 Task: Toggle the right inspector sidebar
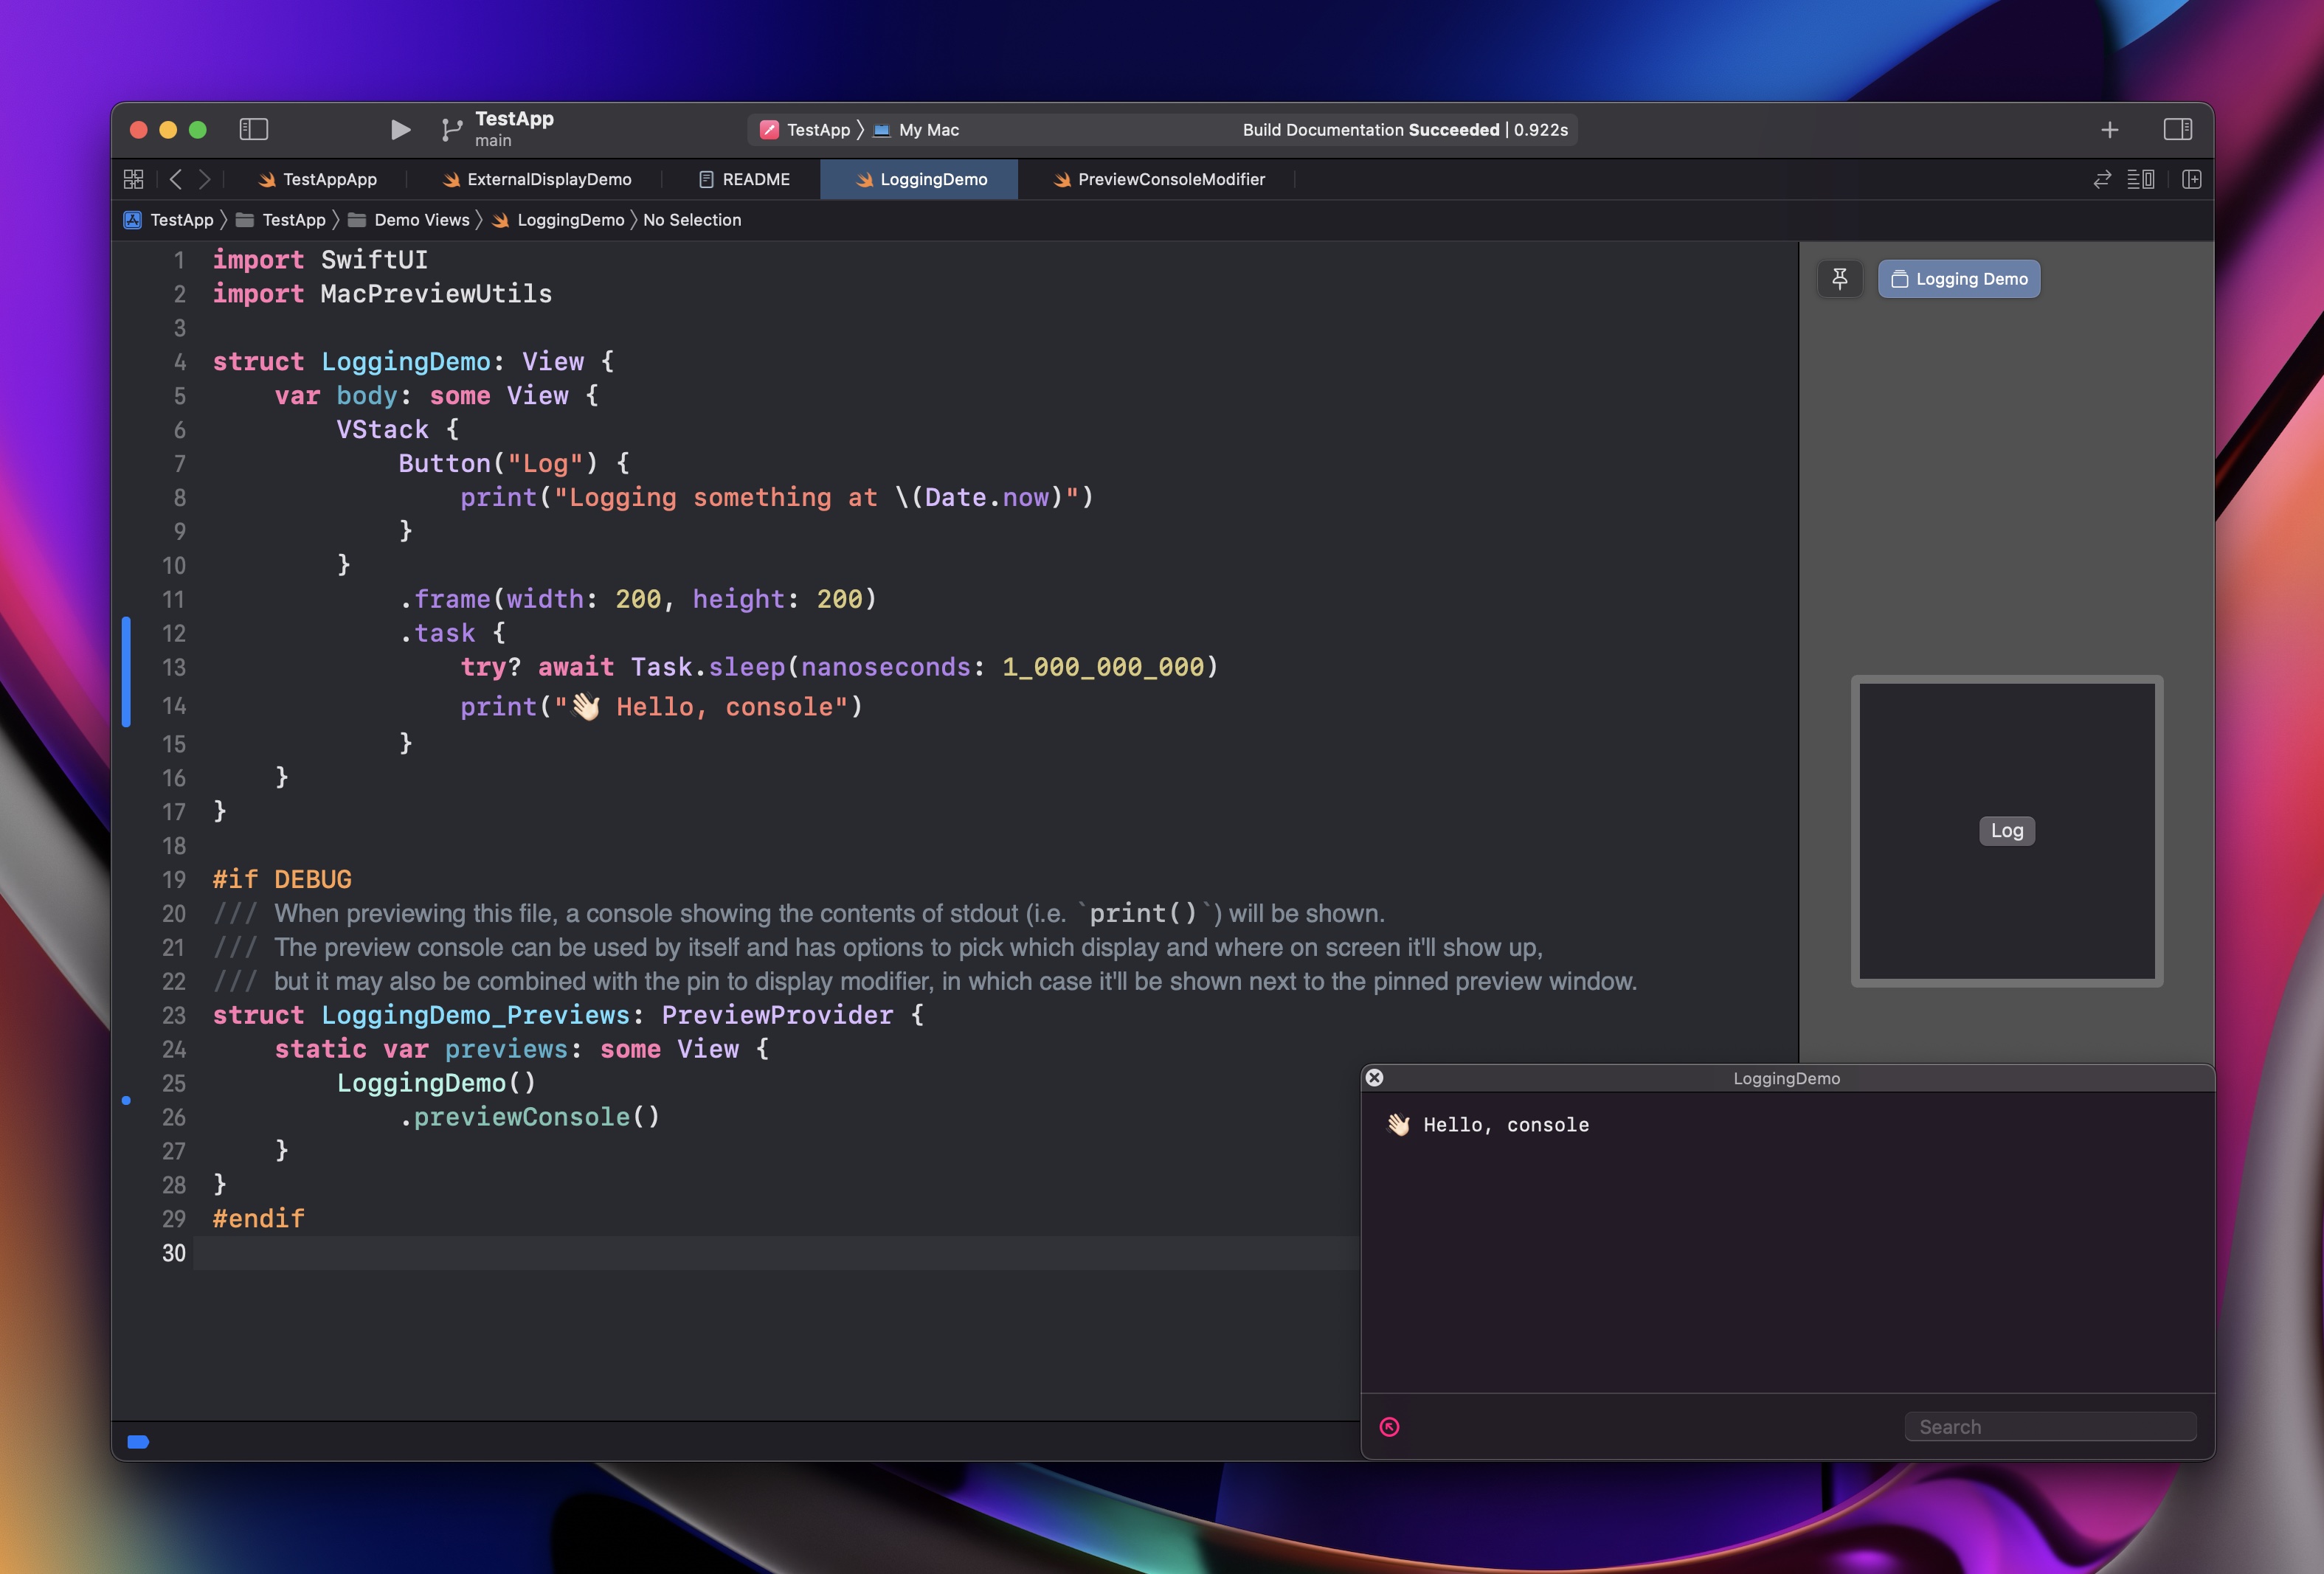tap(2177, 129)
